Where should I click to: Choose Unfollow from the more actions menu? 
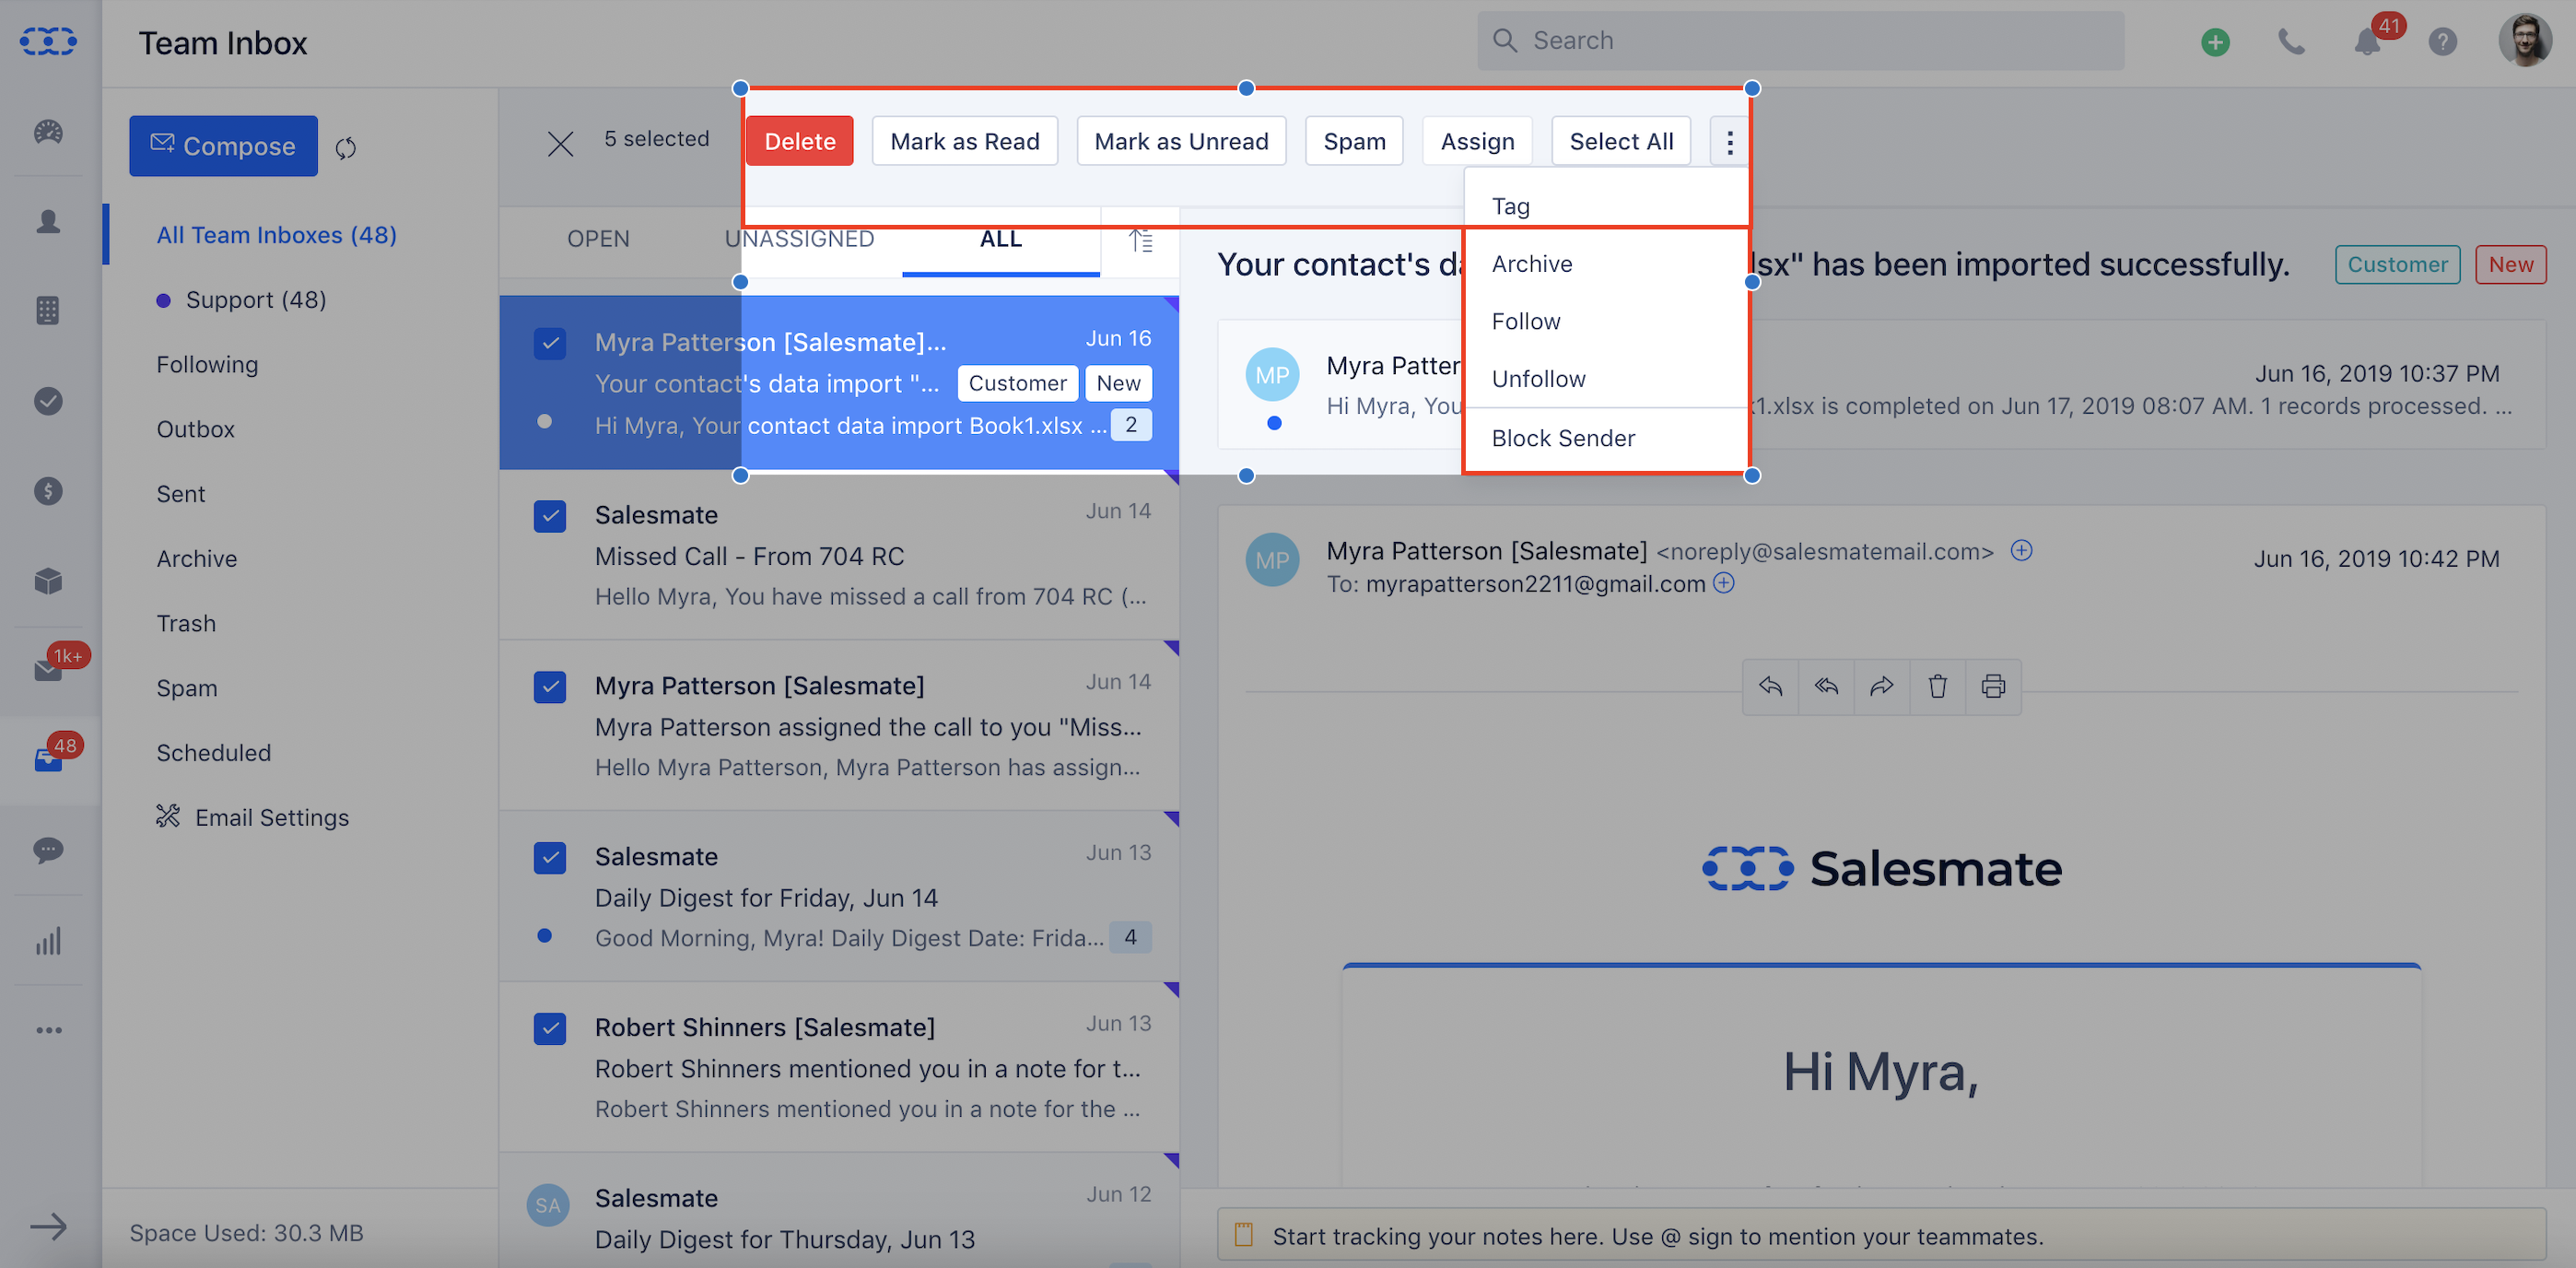coord(1606,379)
